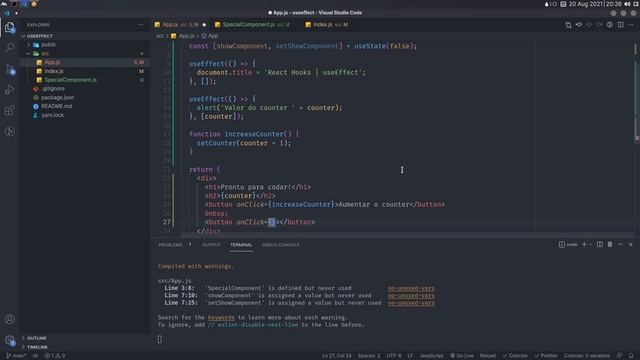This screenshot has height=360, width=640.
Task: Click the 'keywords' link in terminal
Action: [x=221, y=318]
